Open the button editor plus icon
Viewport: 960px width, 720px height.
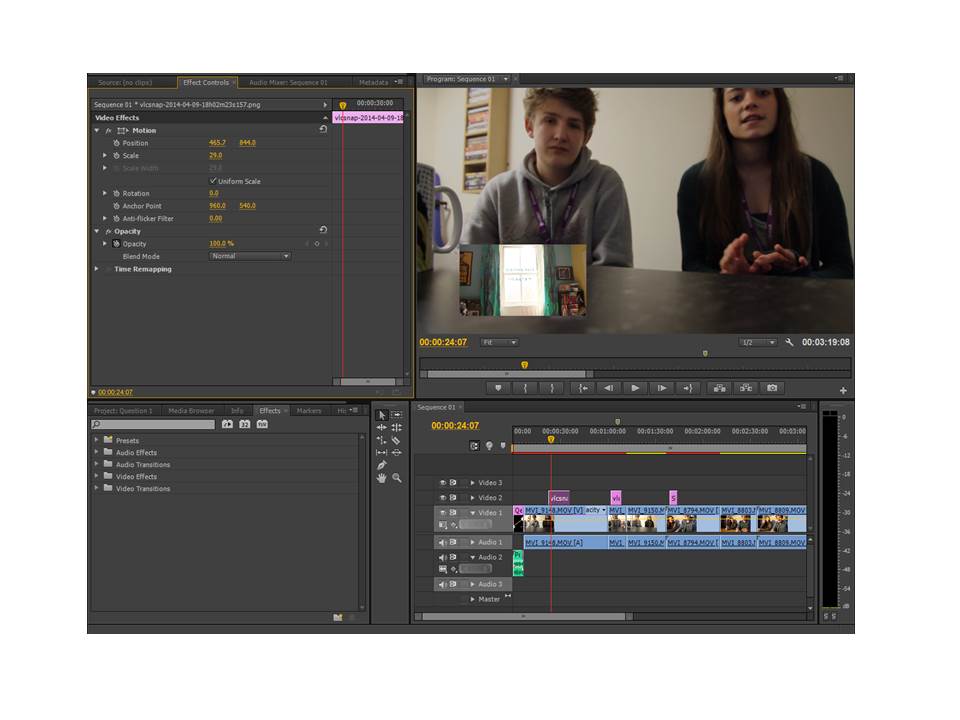843,390
